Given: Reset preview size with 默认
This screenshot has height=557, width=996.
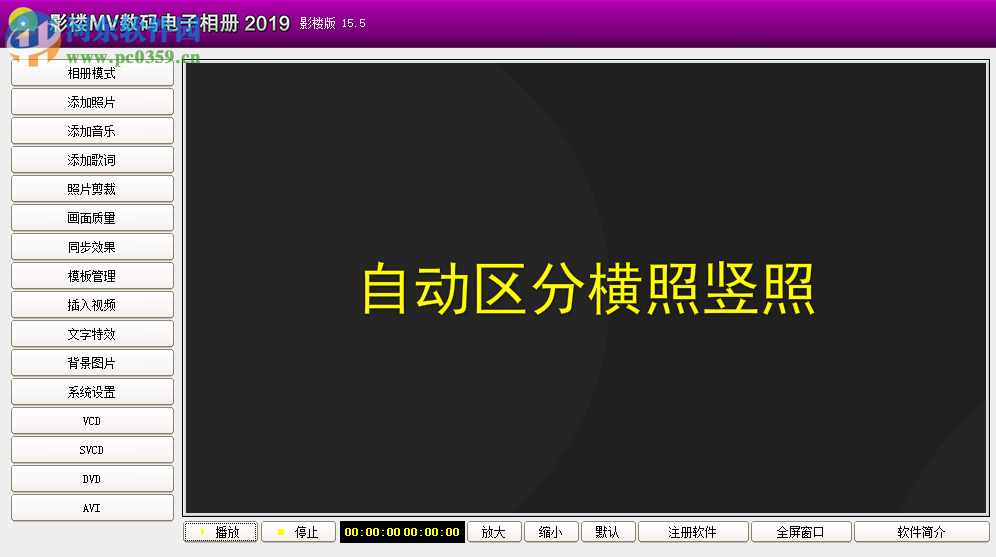Looking at the screenshot, I should point(608,532).
